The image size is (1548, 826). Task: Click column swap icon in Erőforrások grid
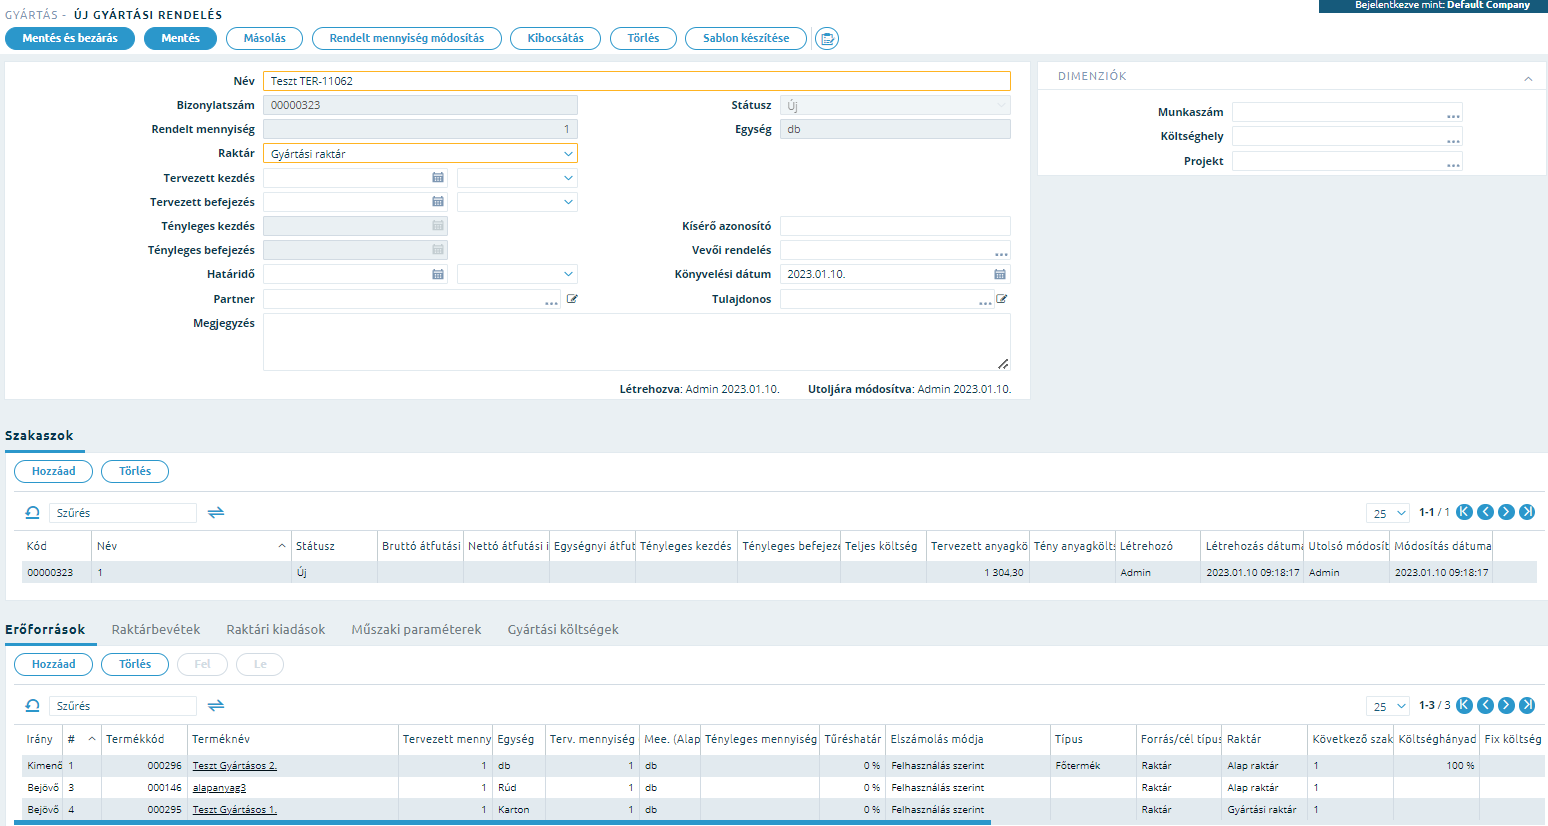[x=216, y=706]
